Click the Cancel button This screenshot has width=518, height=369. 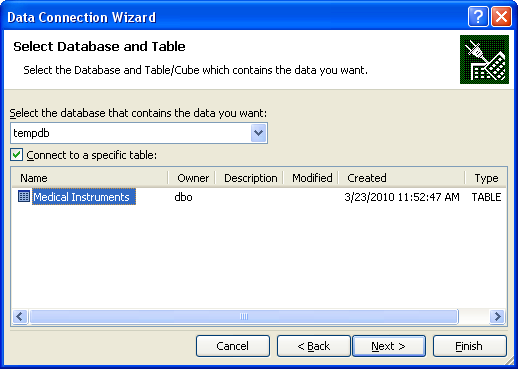[233, 346]
